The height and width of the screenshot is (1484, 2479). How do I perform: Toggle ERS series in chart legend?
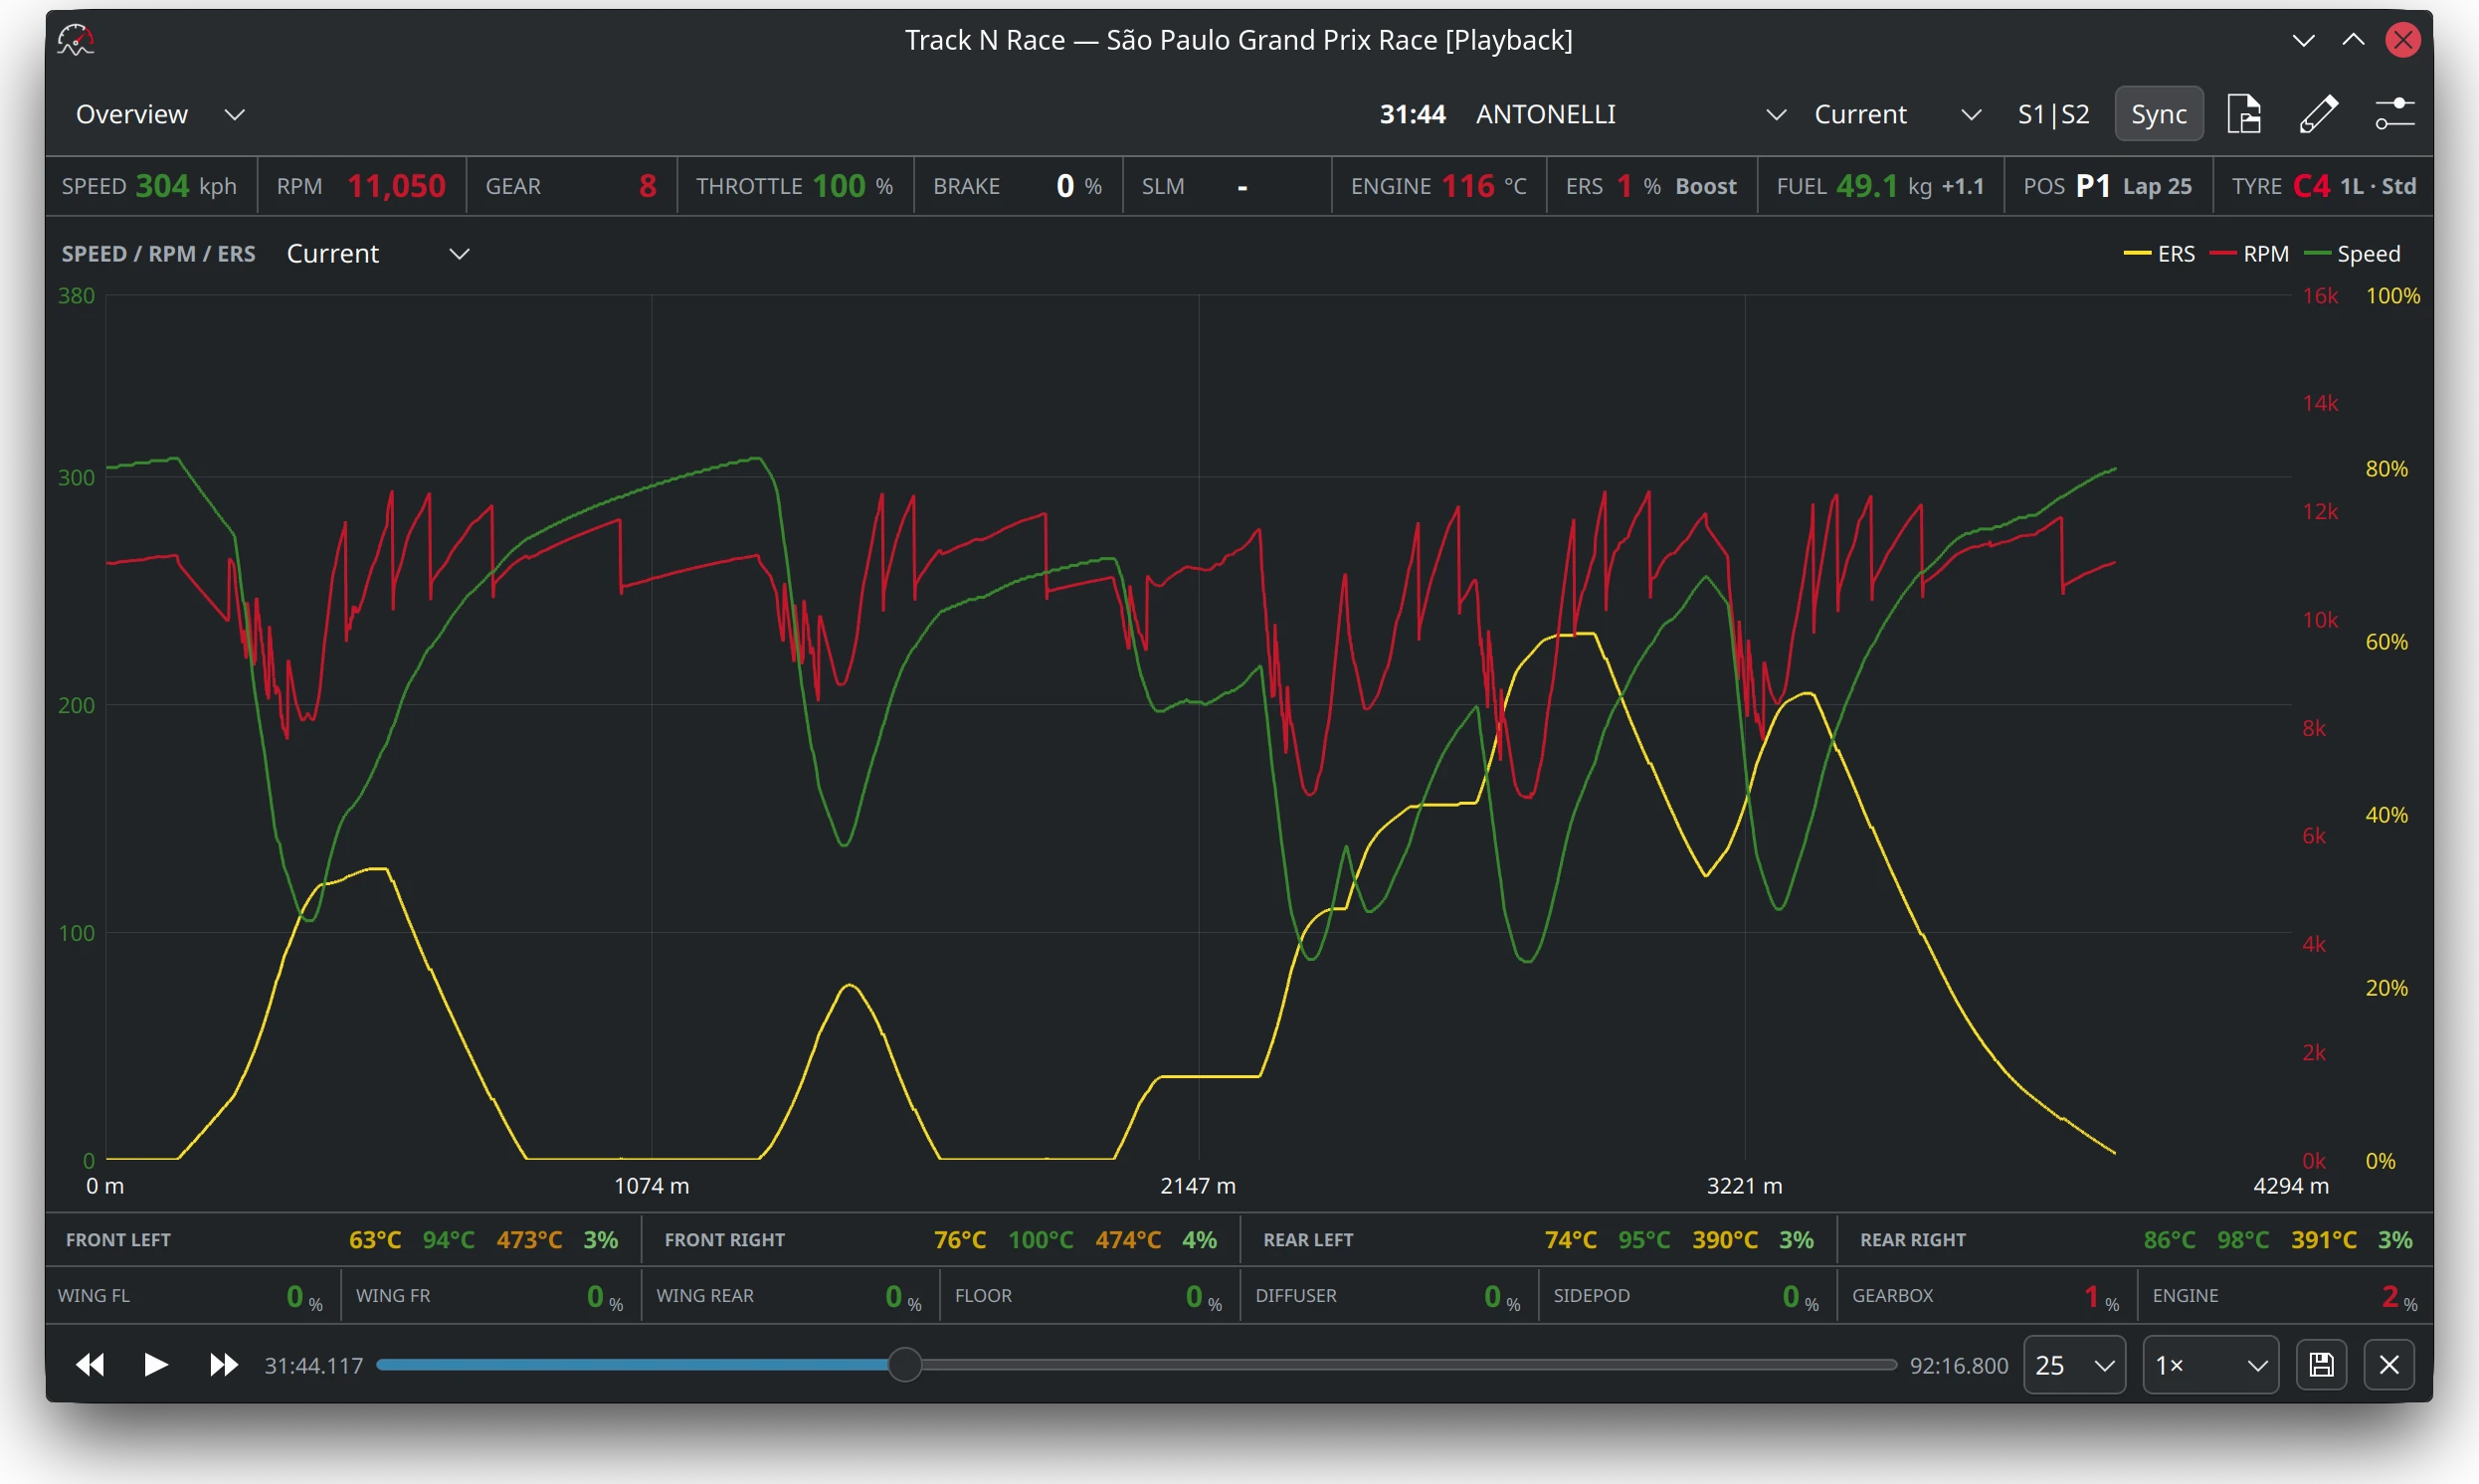(x=2159, y=254)
